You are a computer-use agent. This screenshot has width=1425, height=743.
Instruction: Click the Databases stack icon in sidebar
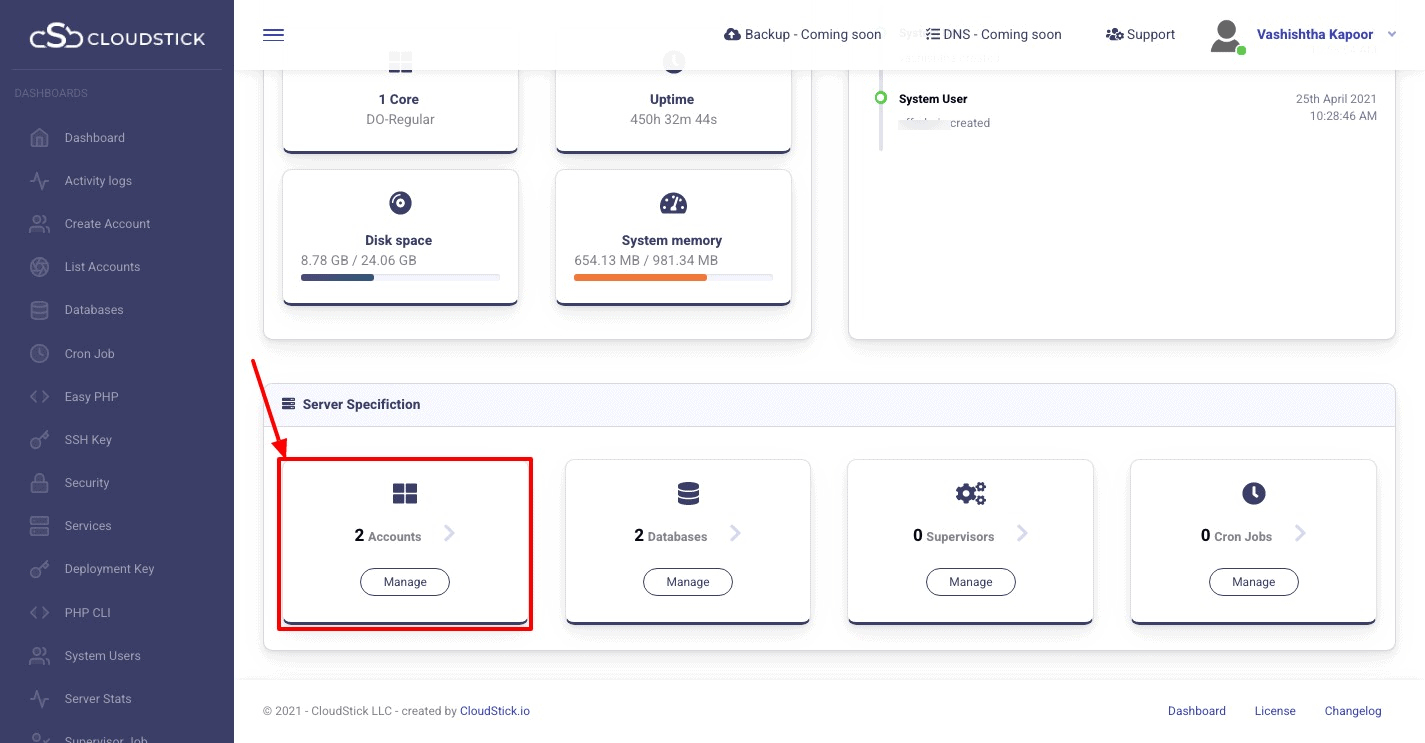[x=39, y=310]
